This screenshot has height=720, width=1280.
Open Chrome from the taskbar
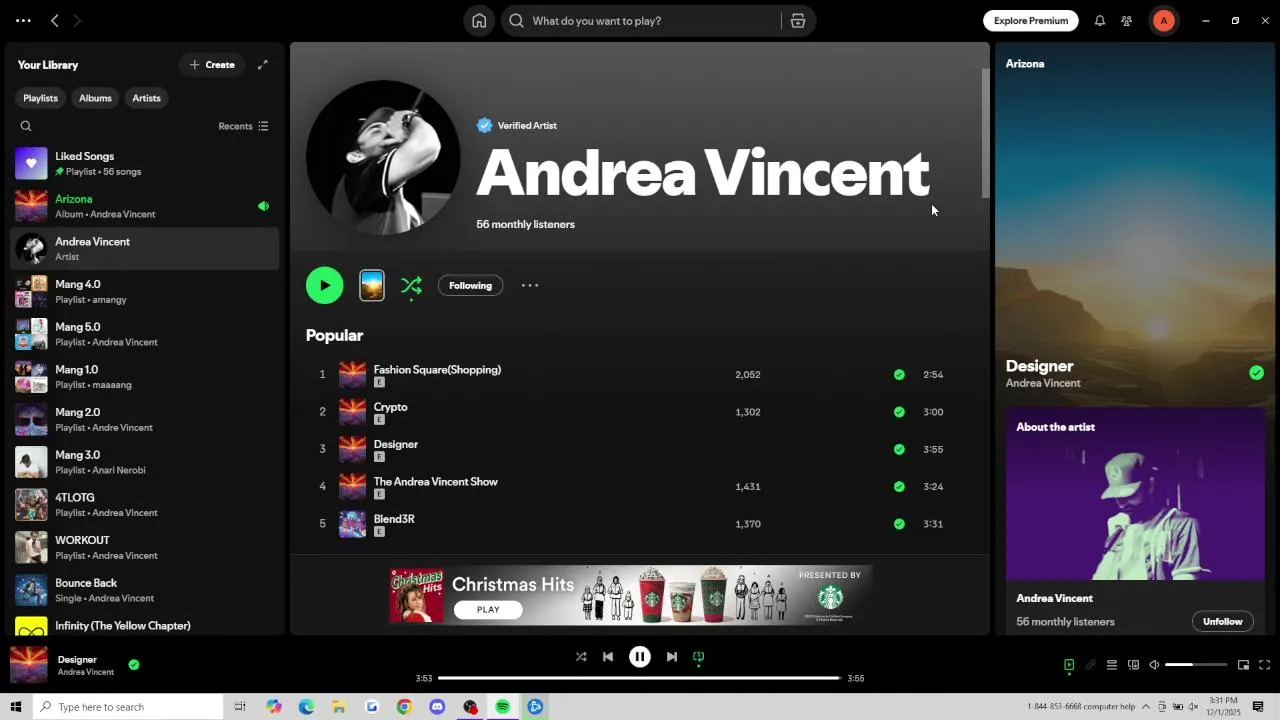404,707
